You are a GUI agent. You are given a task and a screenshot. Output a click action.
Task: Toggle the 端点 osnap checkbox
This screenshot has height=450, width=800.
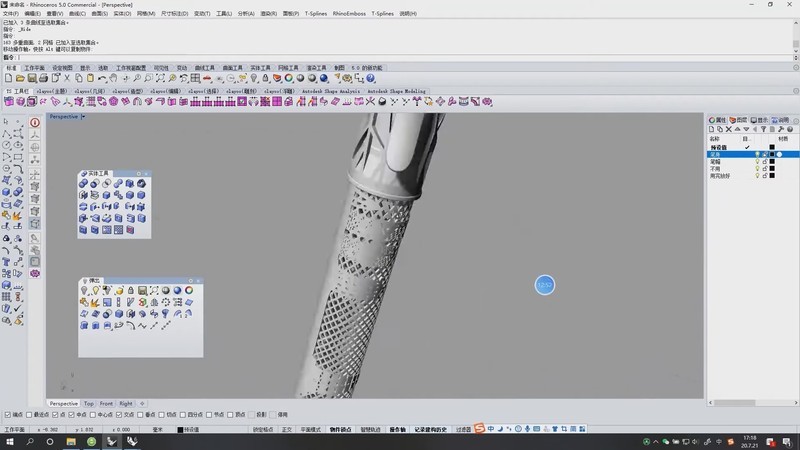10,414
